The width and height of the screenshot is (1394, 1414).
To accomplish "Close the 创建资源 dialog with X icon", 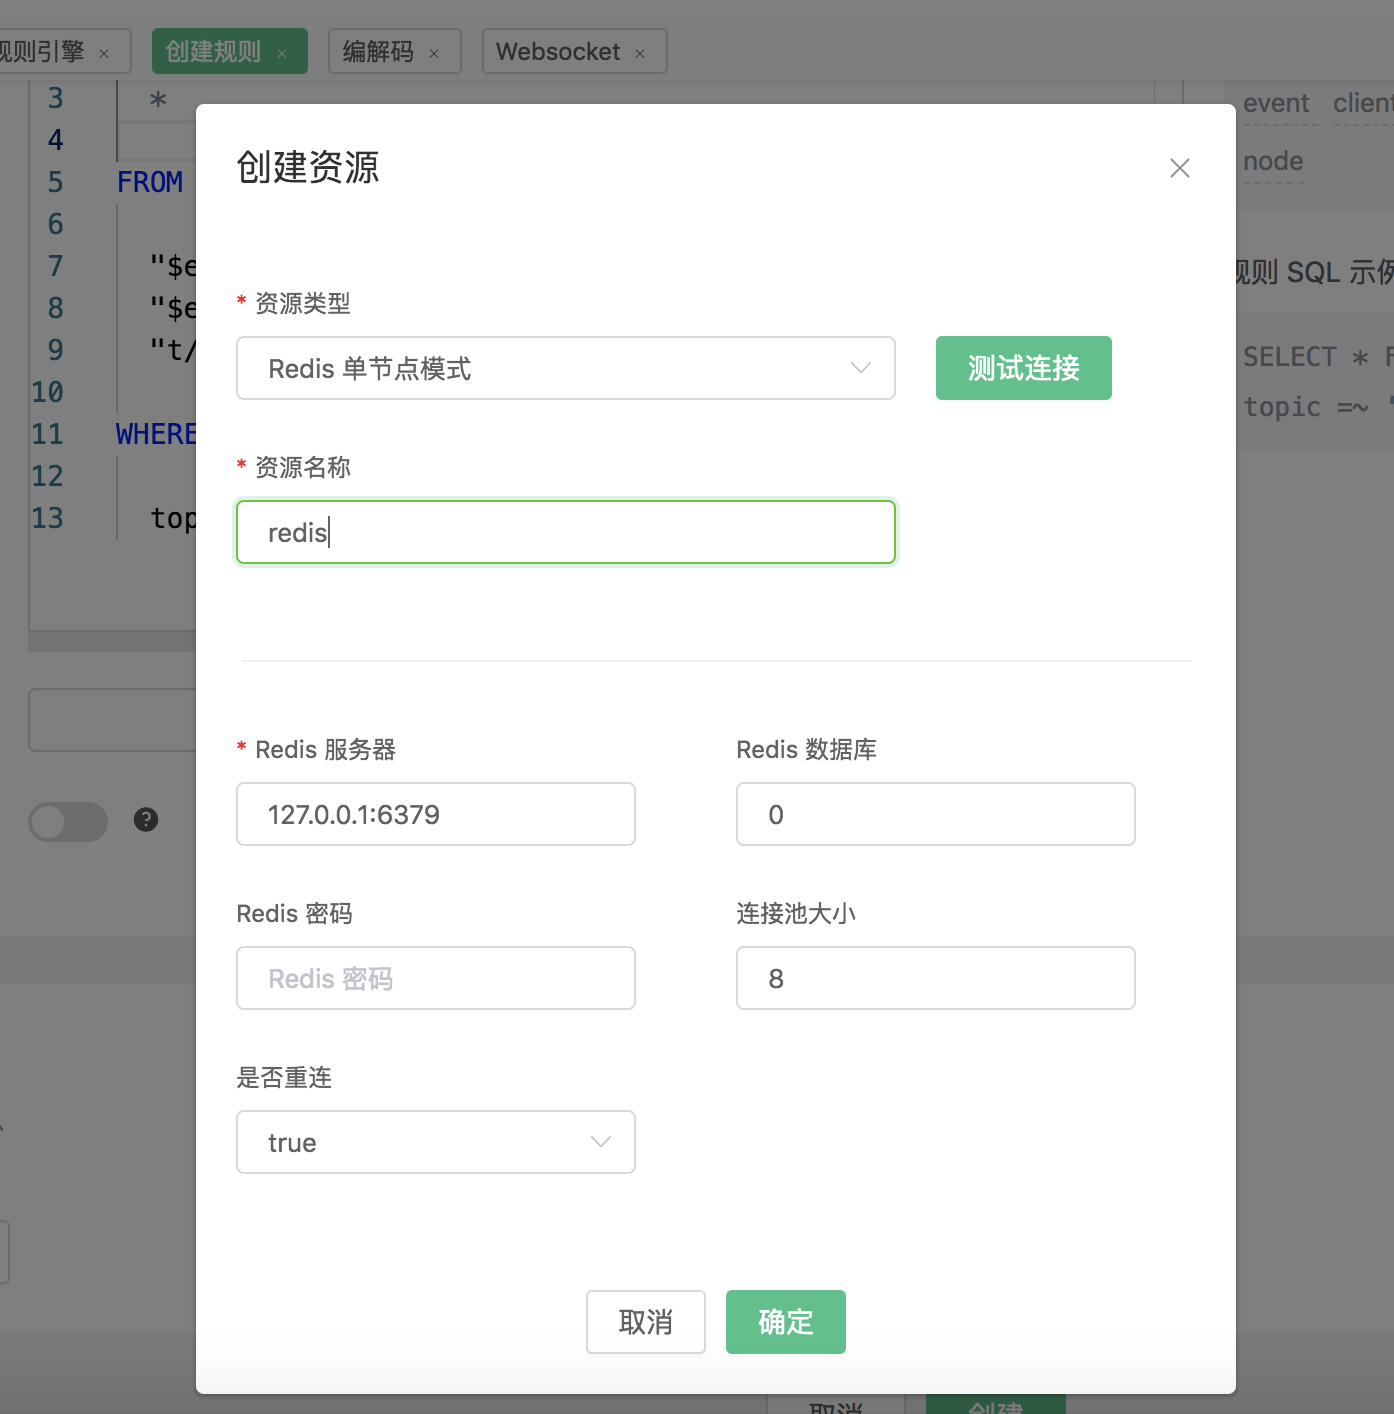I will 1180,168.
